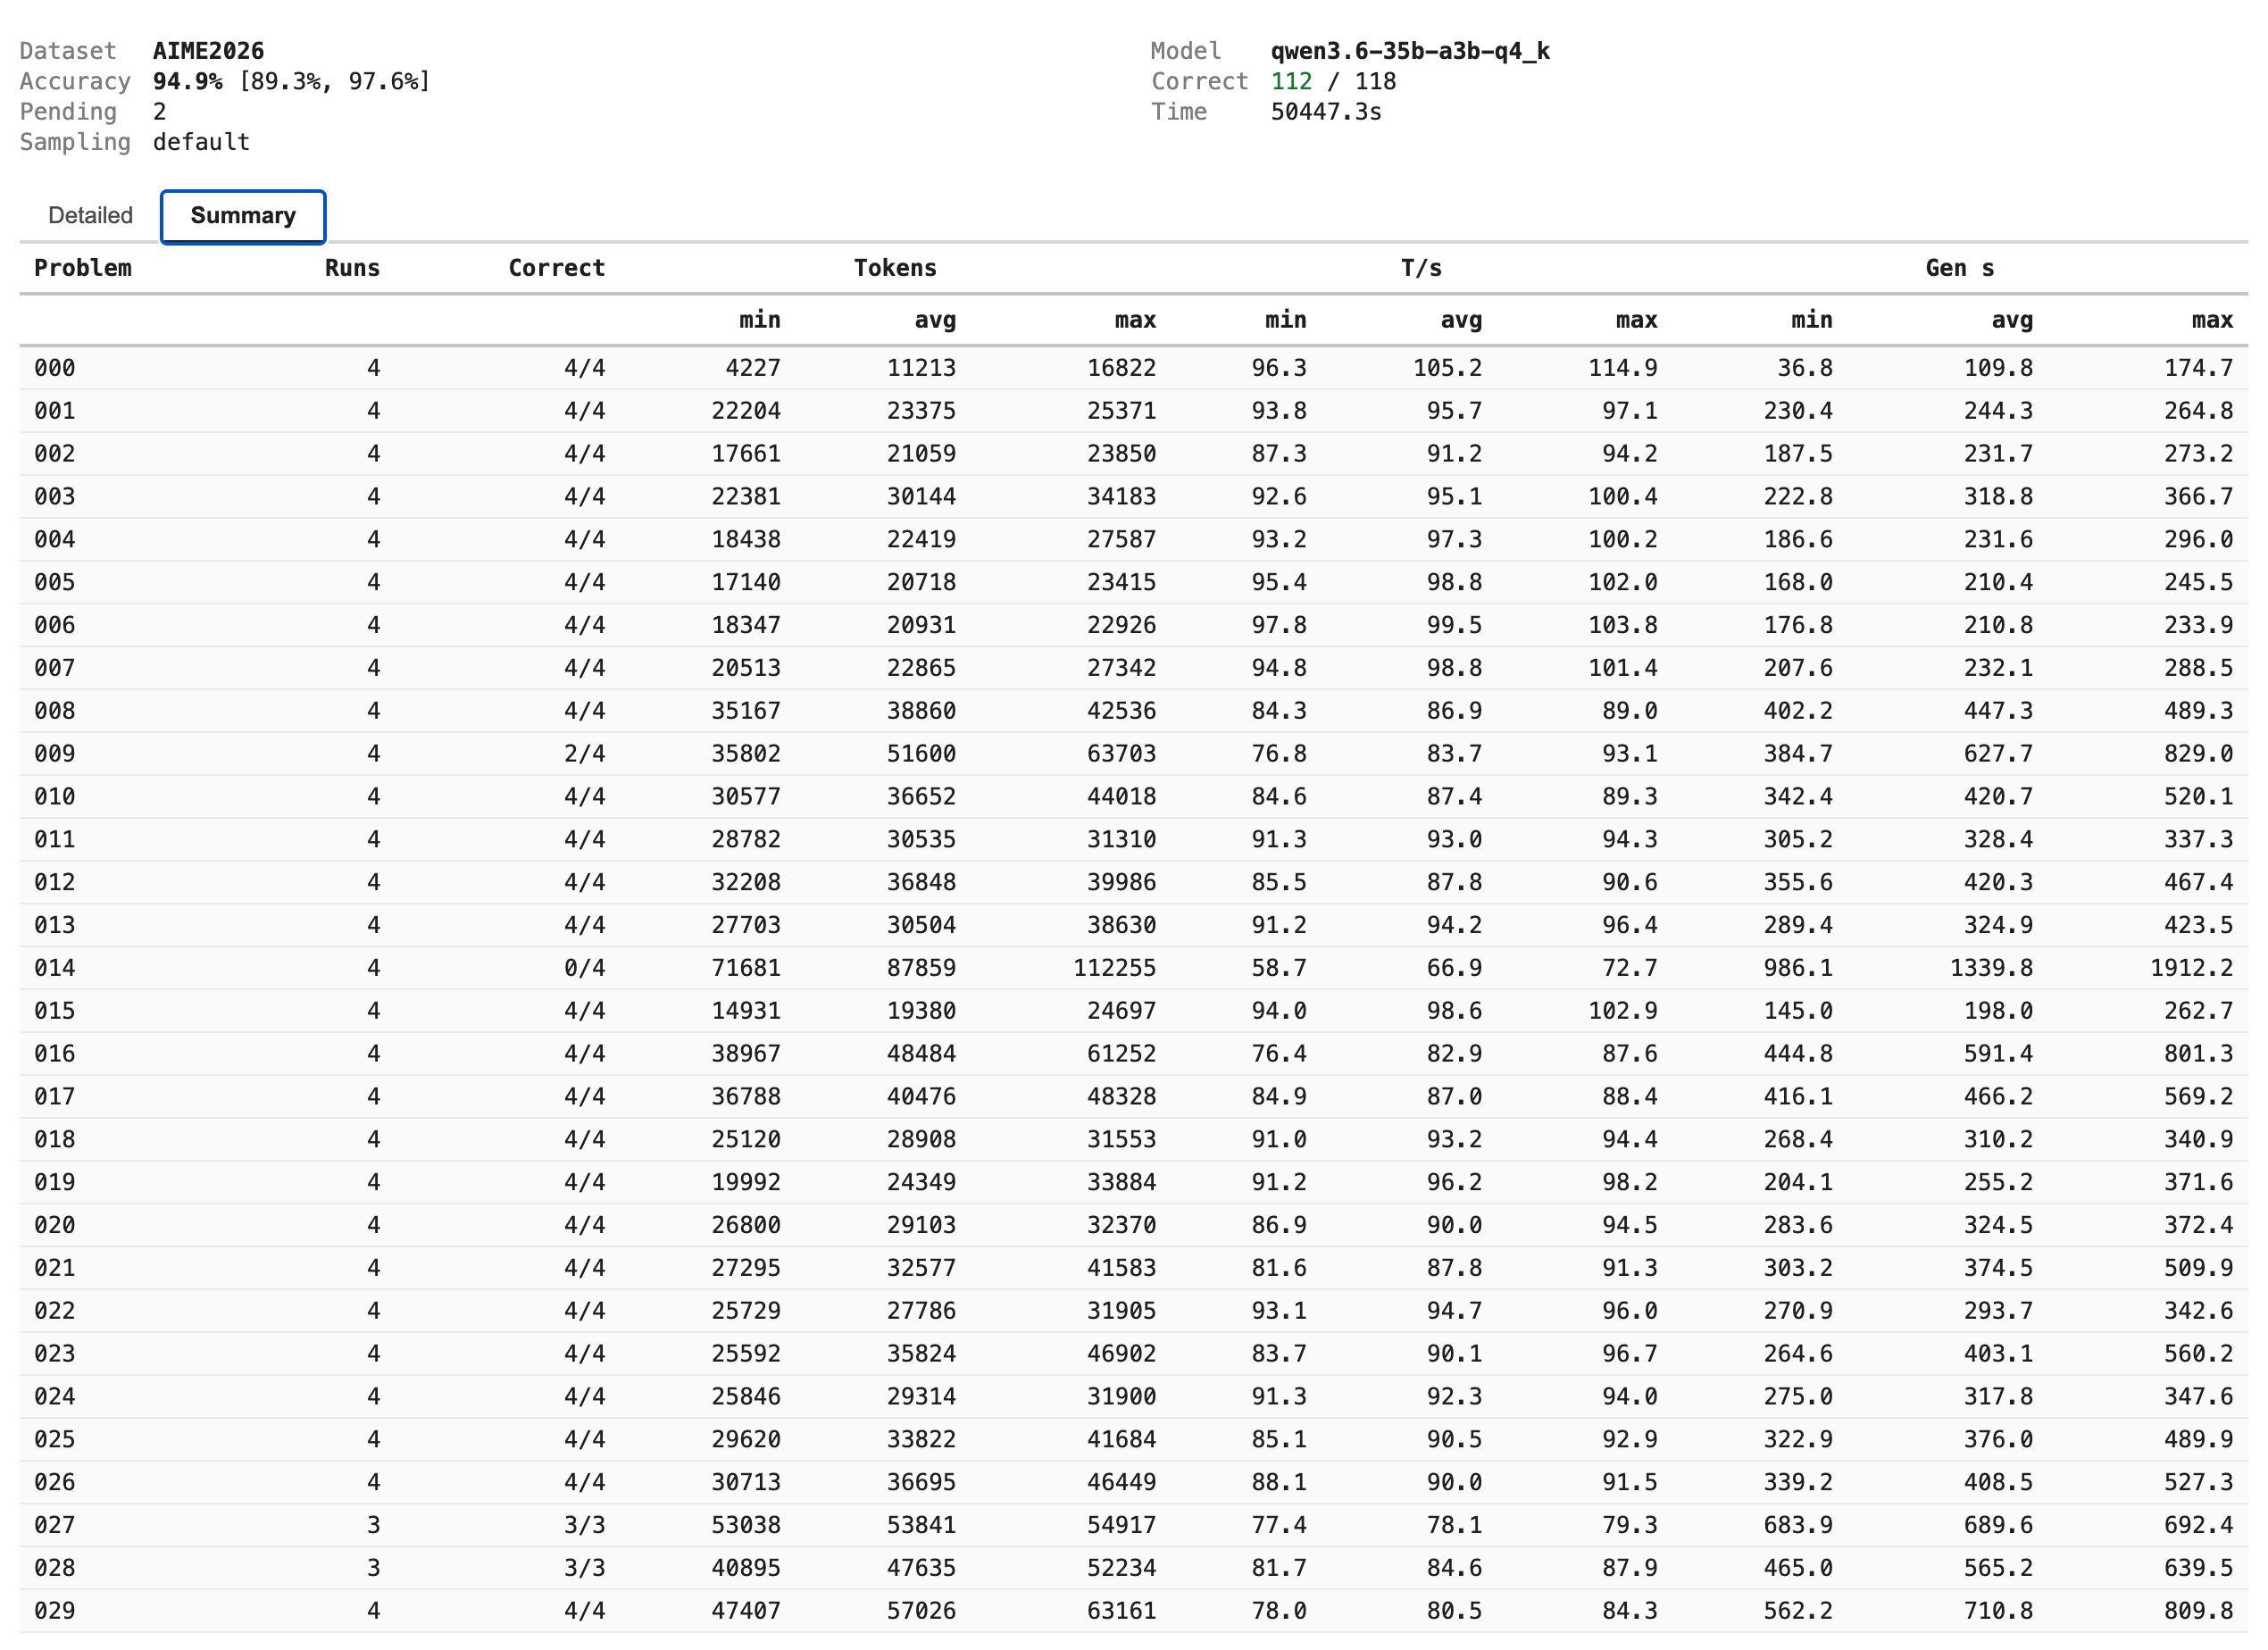Screen dimensions: 2268x1650
Task: Select the Summary tab
Action: point(243,216)
